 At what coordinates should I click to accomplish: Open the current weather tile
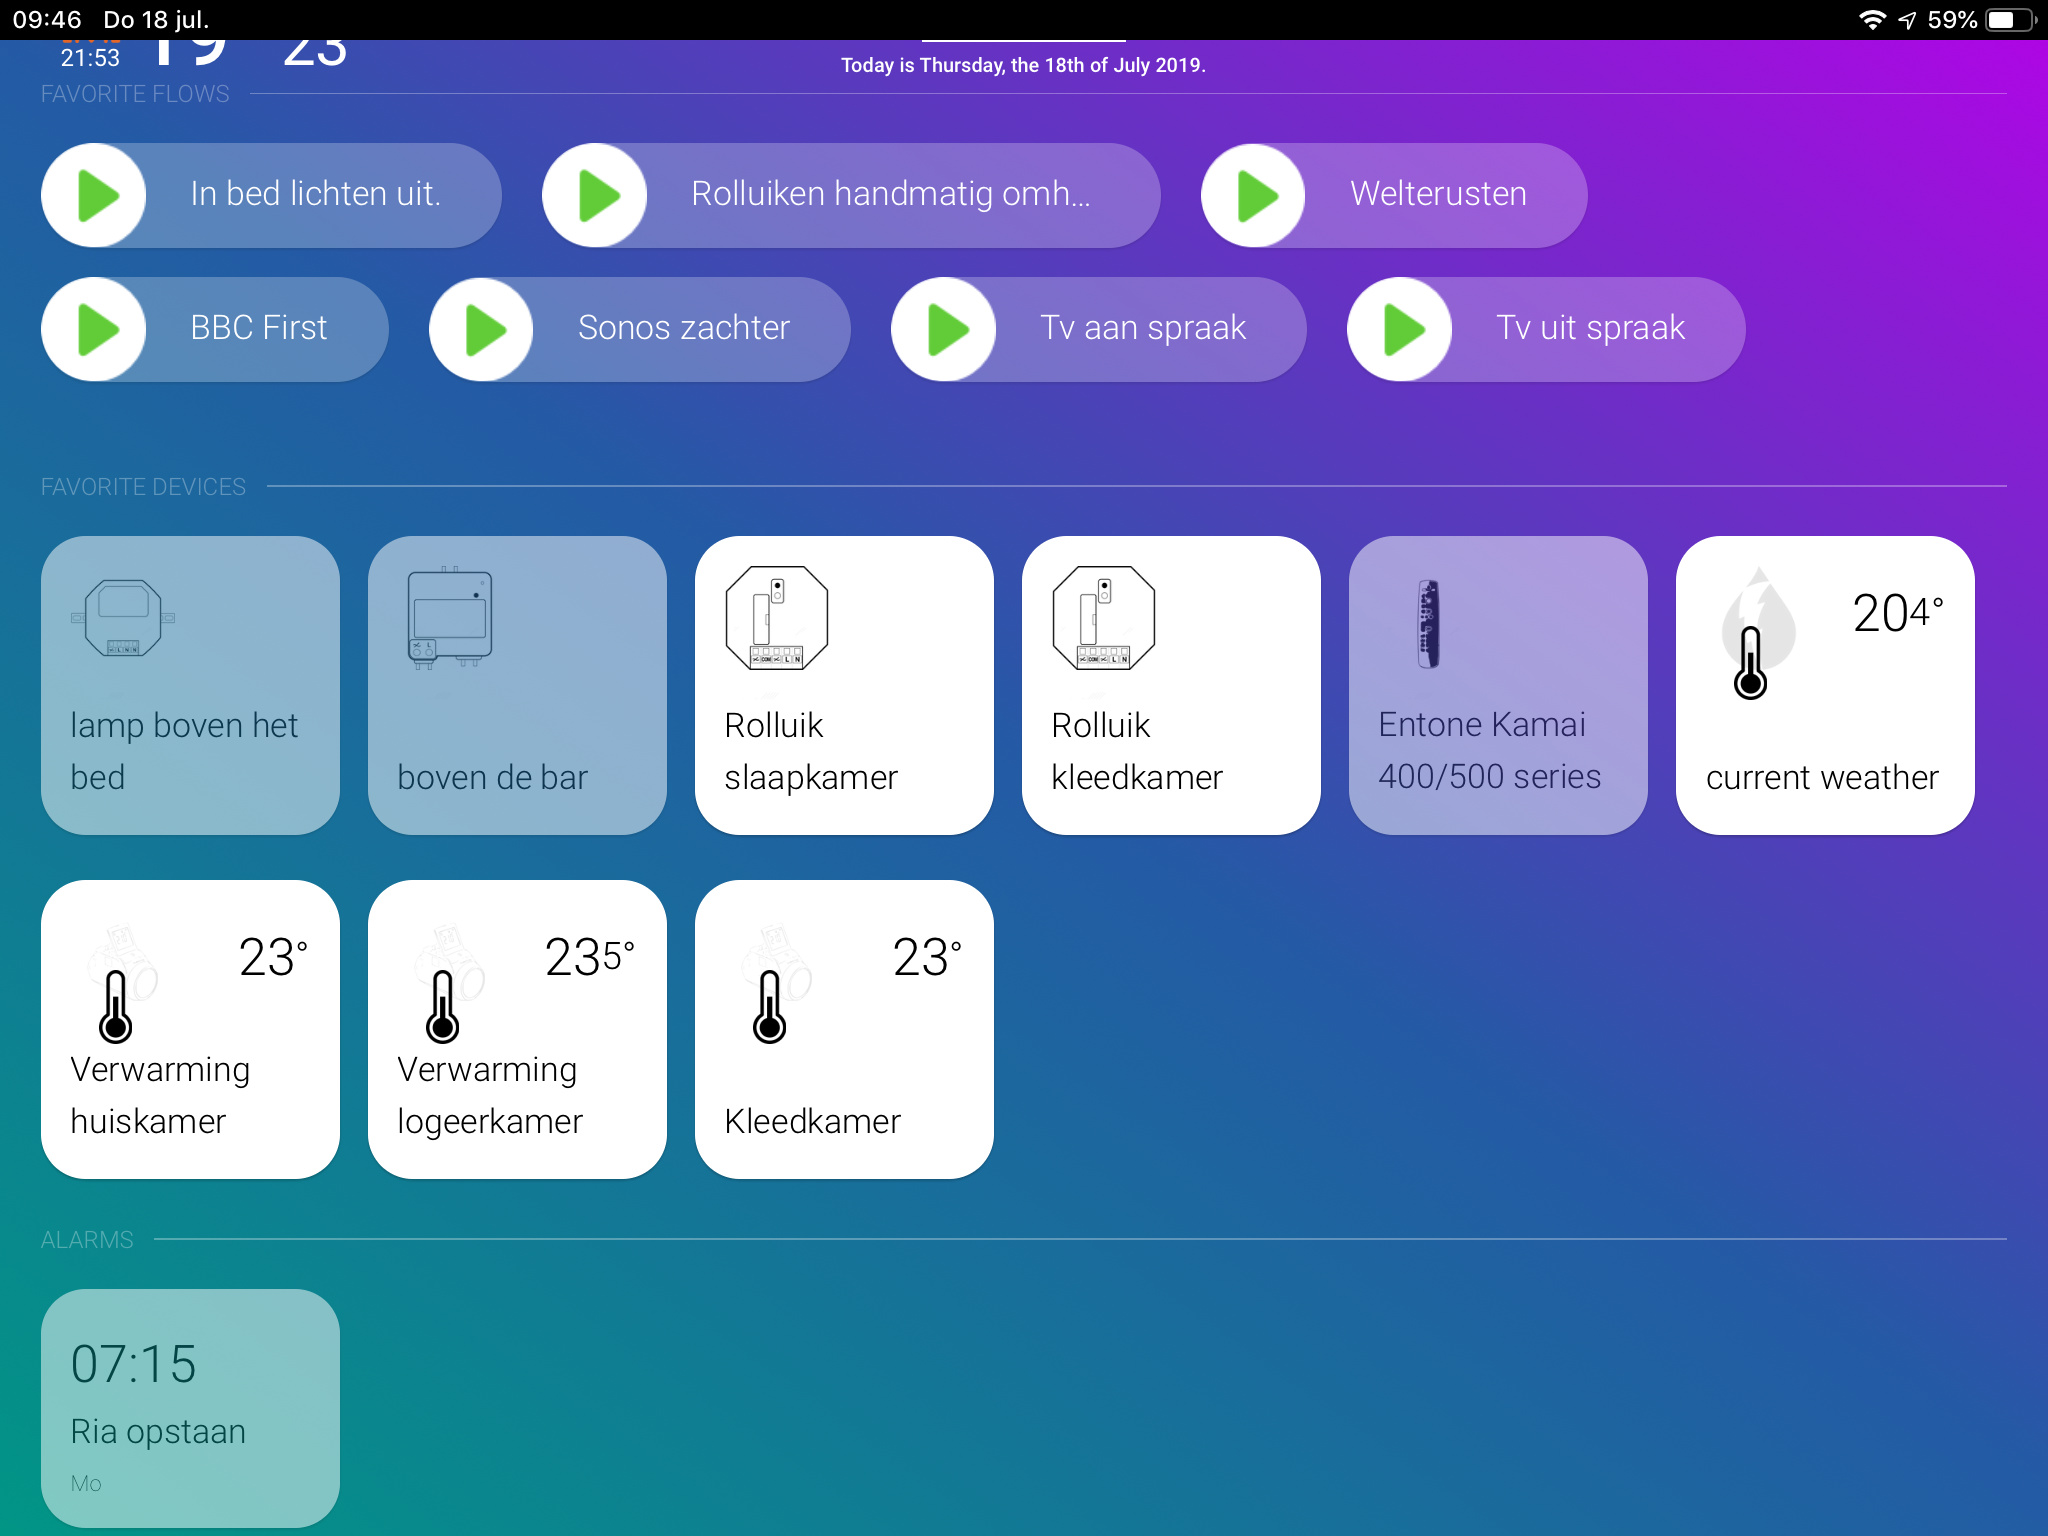pyautogui.click(x=1825, y=685)
